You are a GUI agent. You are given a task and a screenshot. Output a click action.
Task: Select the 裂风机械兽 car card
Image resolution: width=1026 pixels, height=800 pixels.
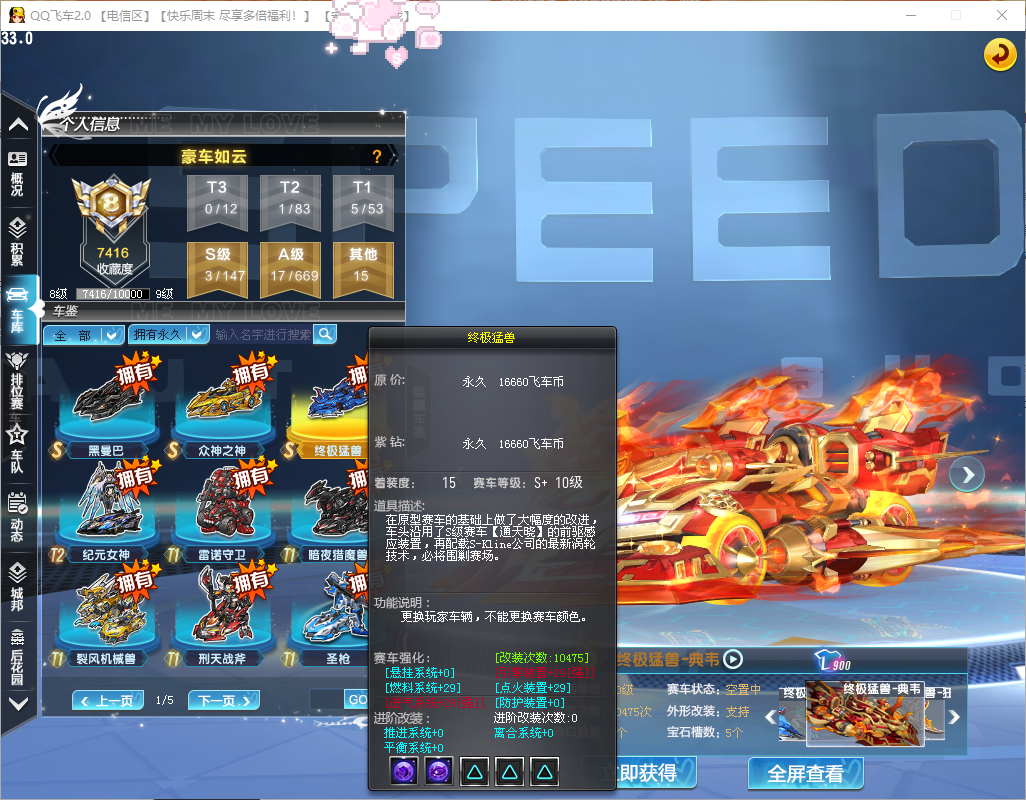coord(107,615)
